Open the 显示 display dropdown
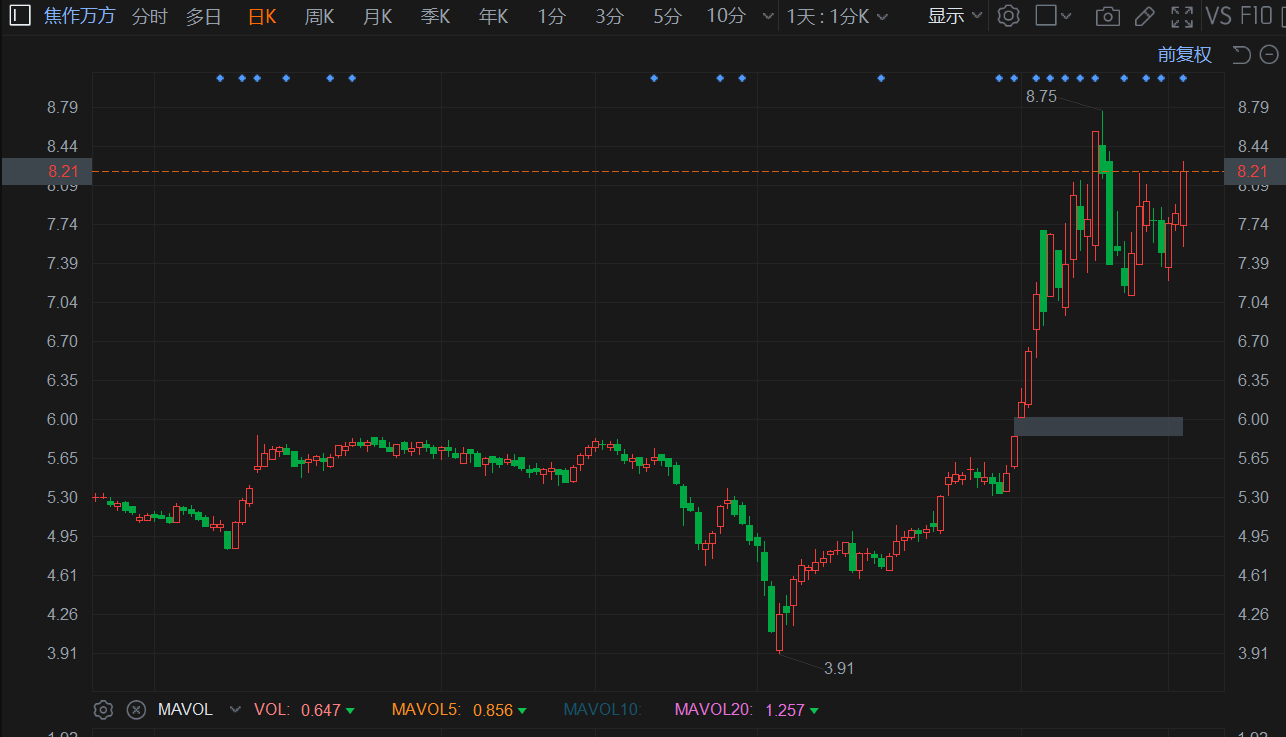 (955, 16)
